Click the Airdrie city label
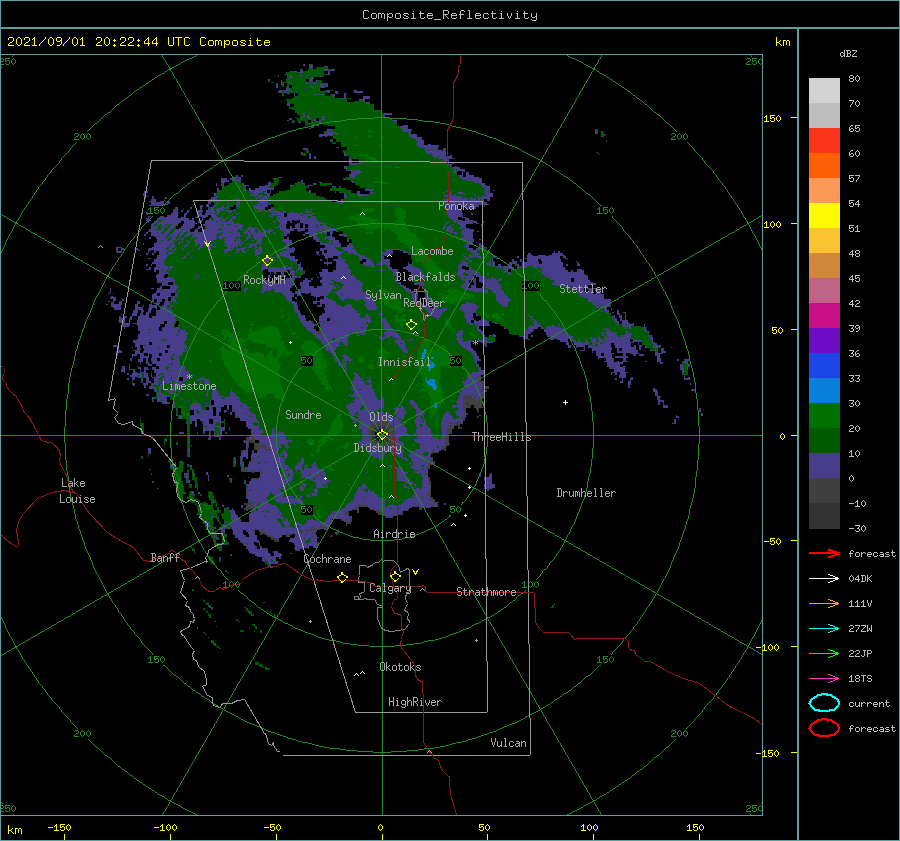The width and height of the screenshot is (900, 841). [x=394, y=534]
